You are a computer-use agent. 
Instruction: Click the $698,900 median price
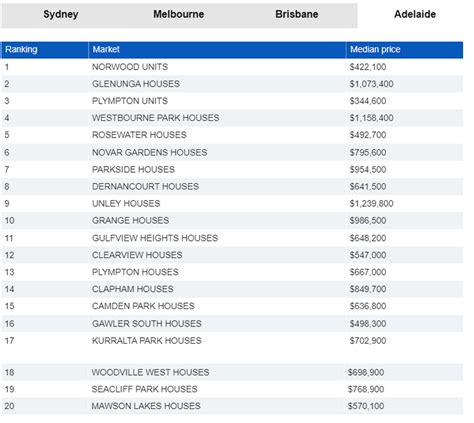coord(366,373)
